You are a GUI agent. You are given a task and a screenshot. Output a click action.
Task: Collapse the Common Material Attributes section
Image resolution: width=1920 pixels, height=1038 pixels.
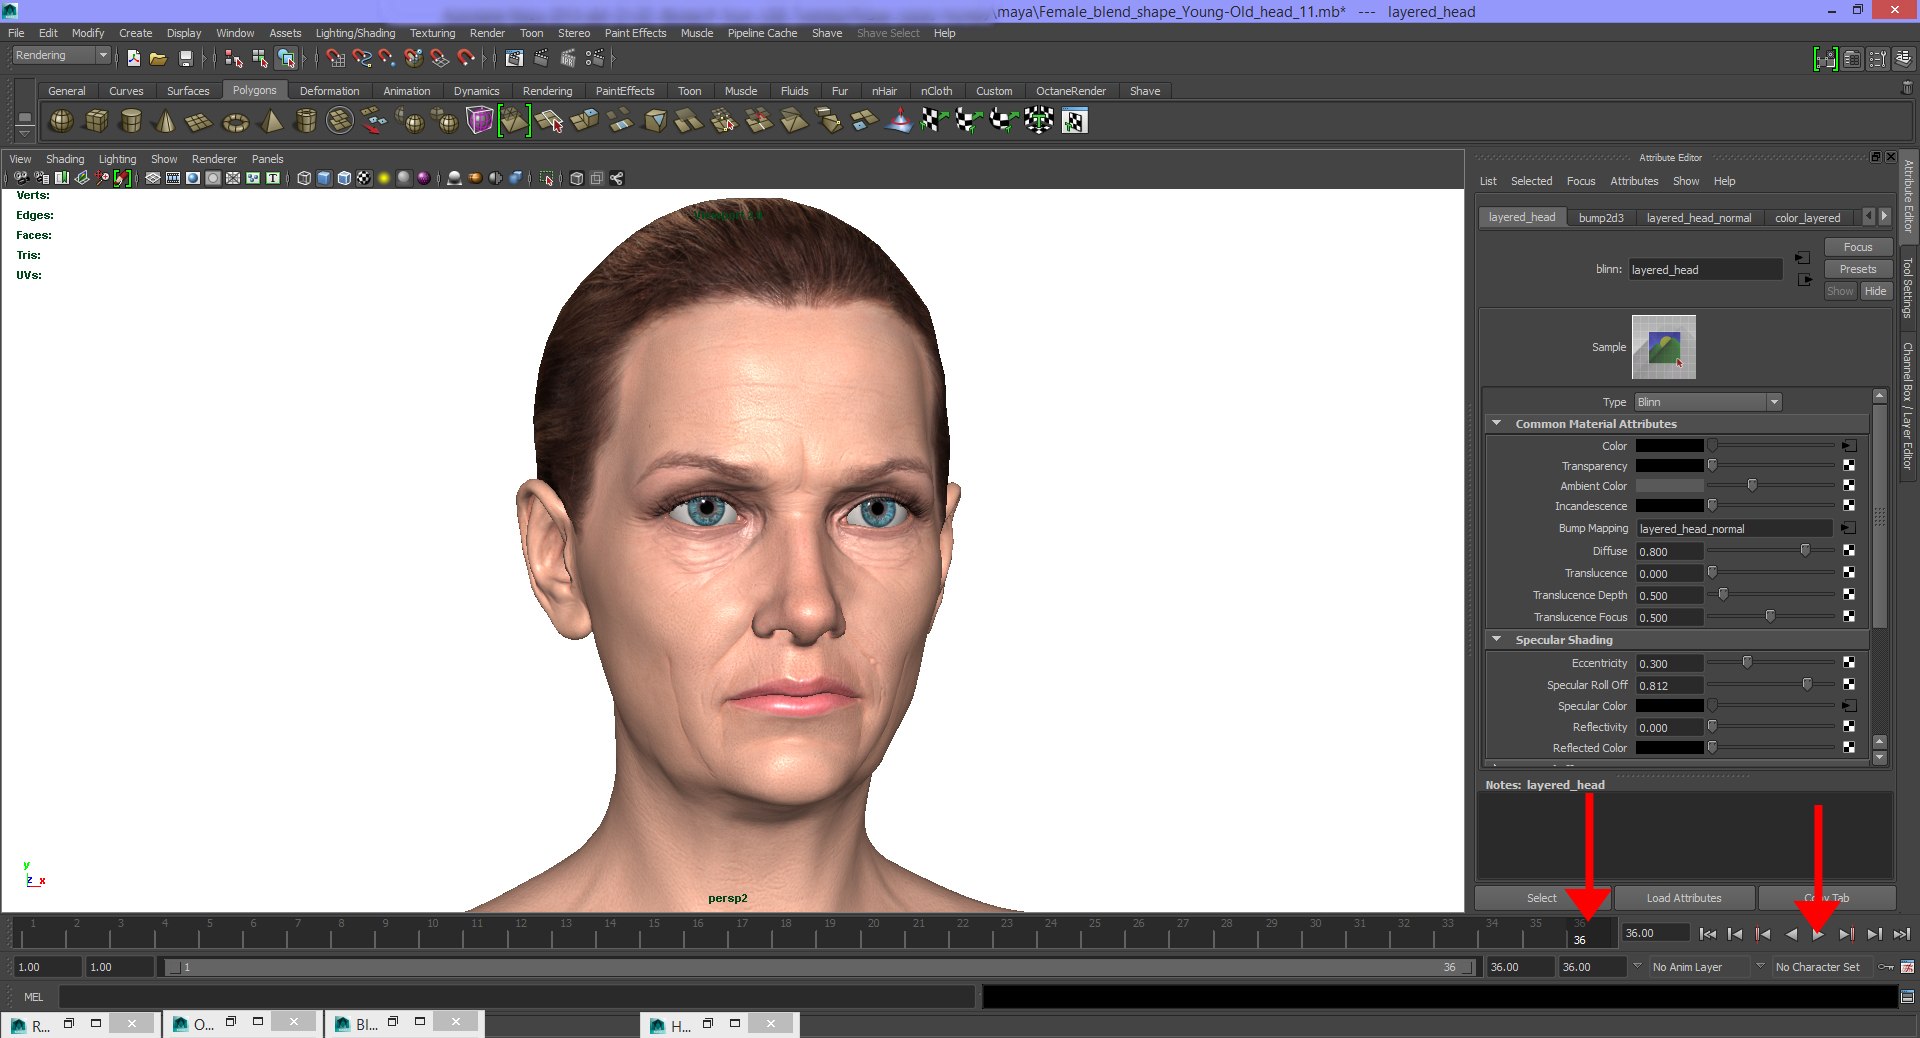1497,423
